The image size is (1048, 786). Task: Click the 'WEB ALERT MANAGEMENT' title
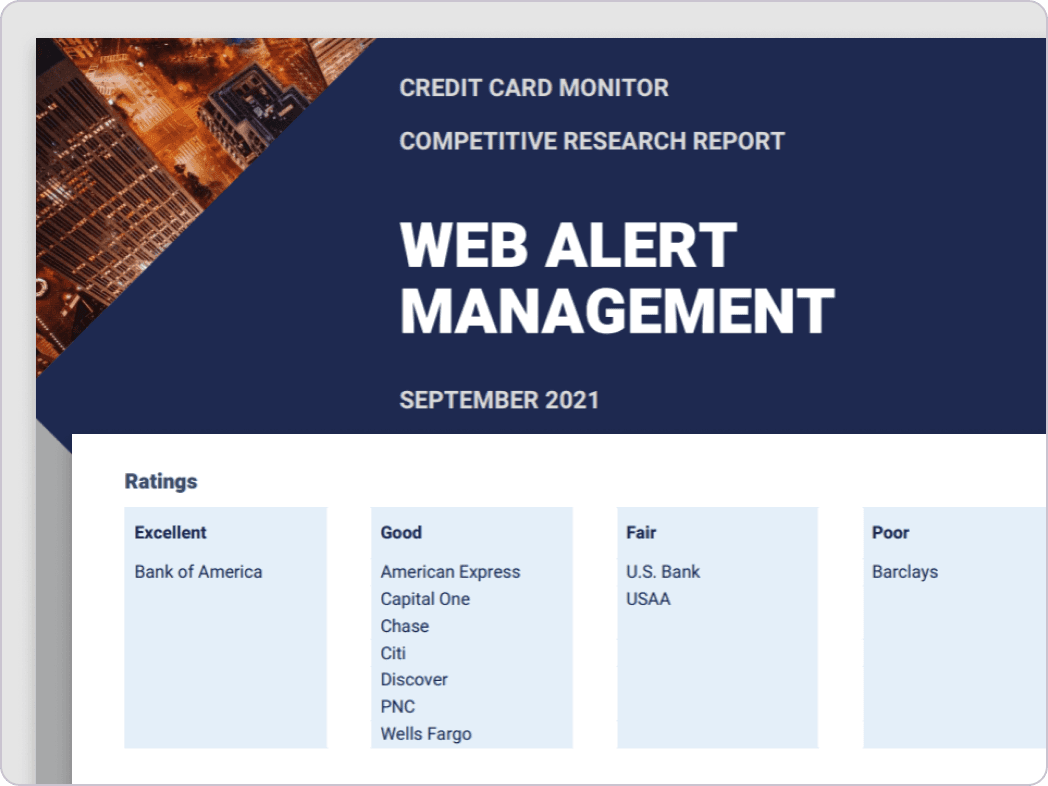click(616, 277)
